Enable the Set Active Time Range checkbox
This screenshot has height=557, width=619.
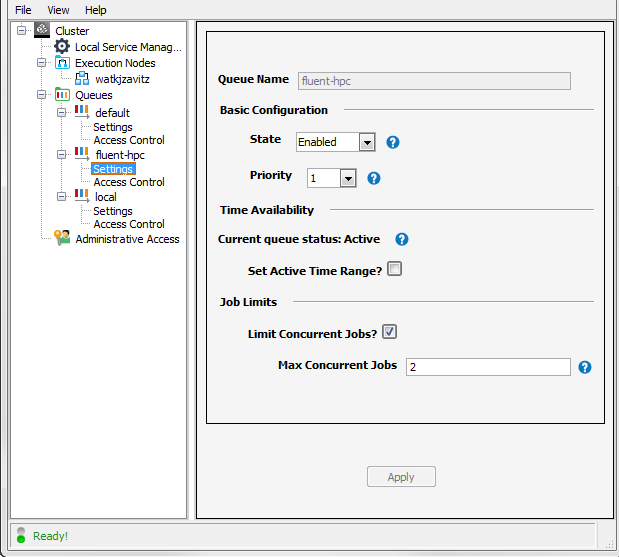pos(395,269)
